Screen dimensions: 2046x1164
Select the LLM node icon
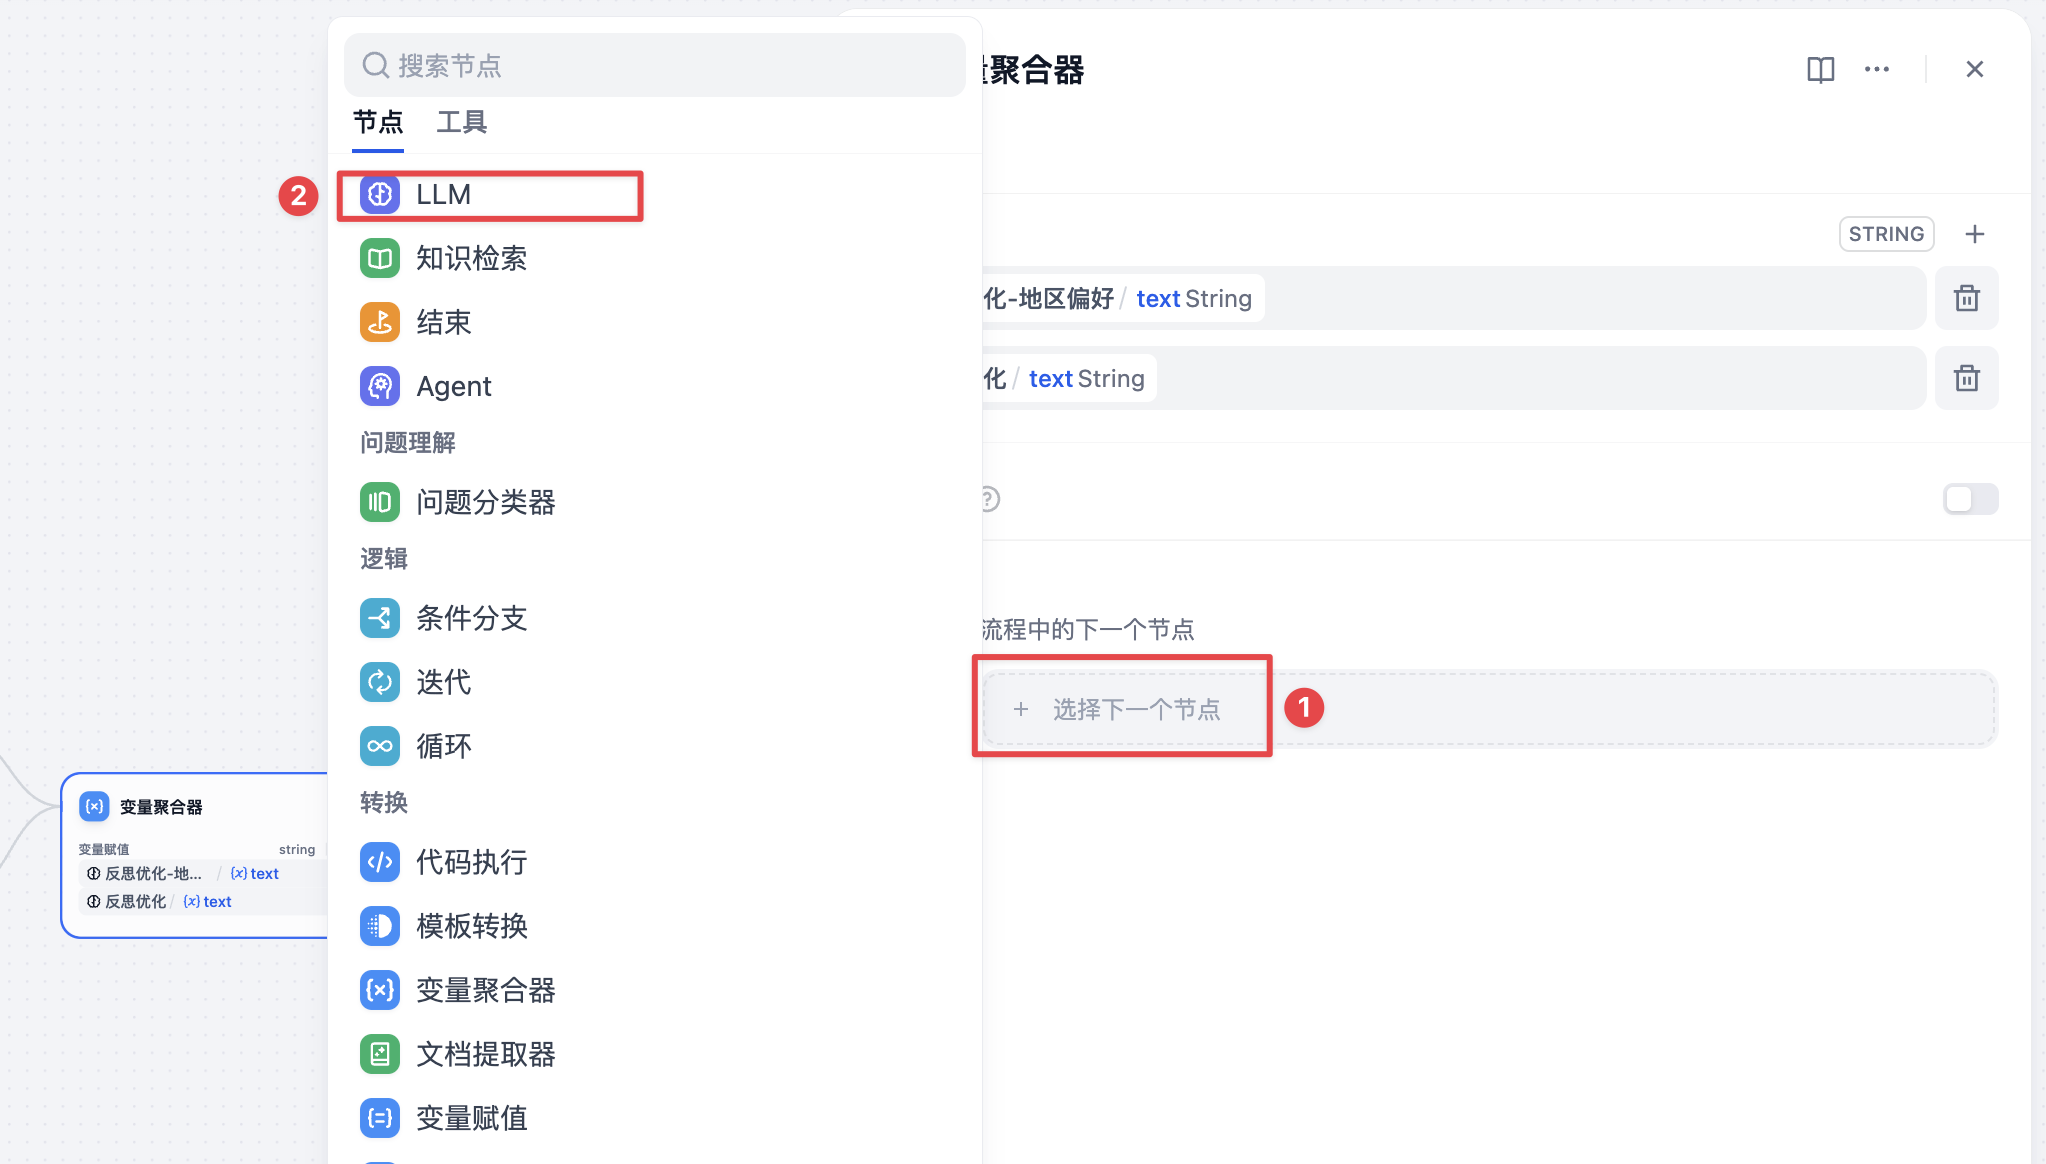(380, 194)
